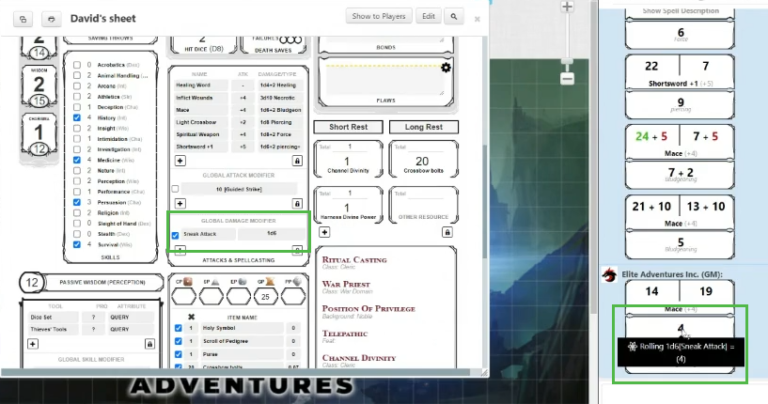Screen dimensions: 768x404
Task: Open Thieves' Tools attribute QUERY selector
Action: (x=131, y=330)
